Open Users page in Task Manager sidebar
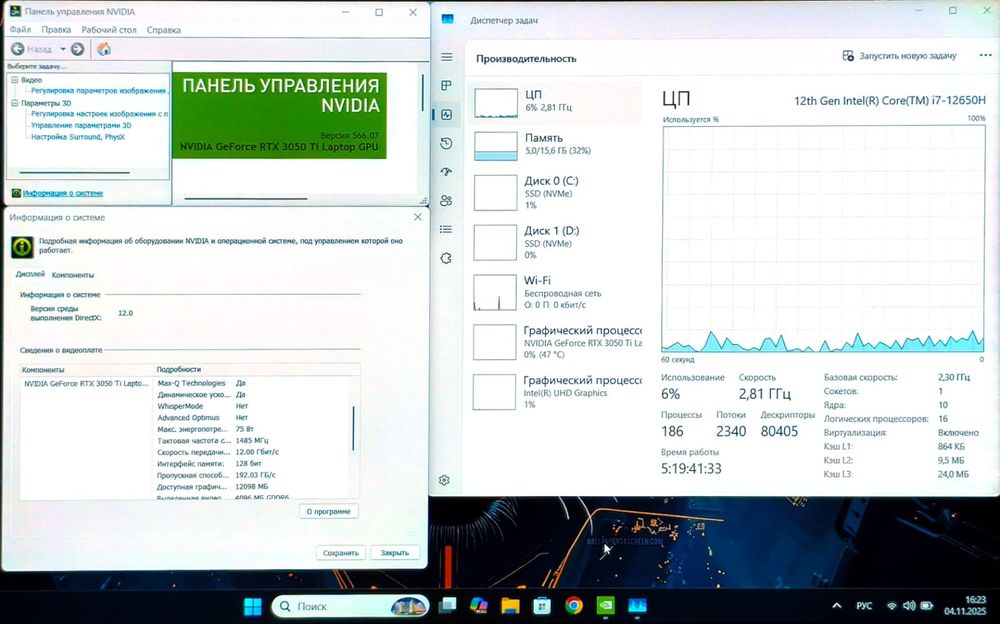The image size is (1000, 624). tap(446, 200)
